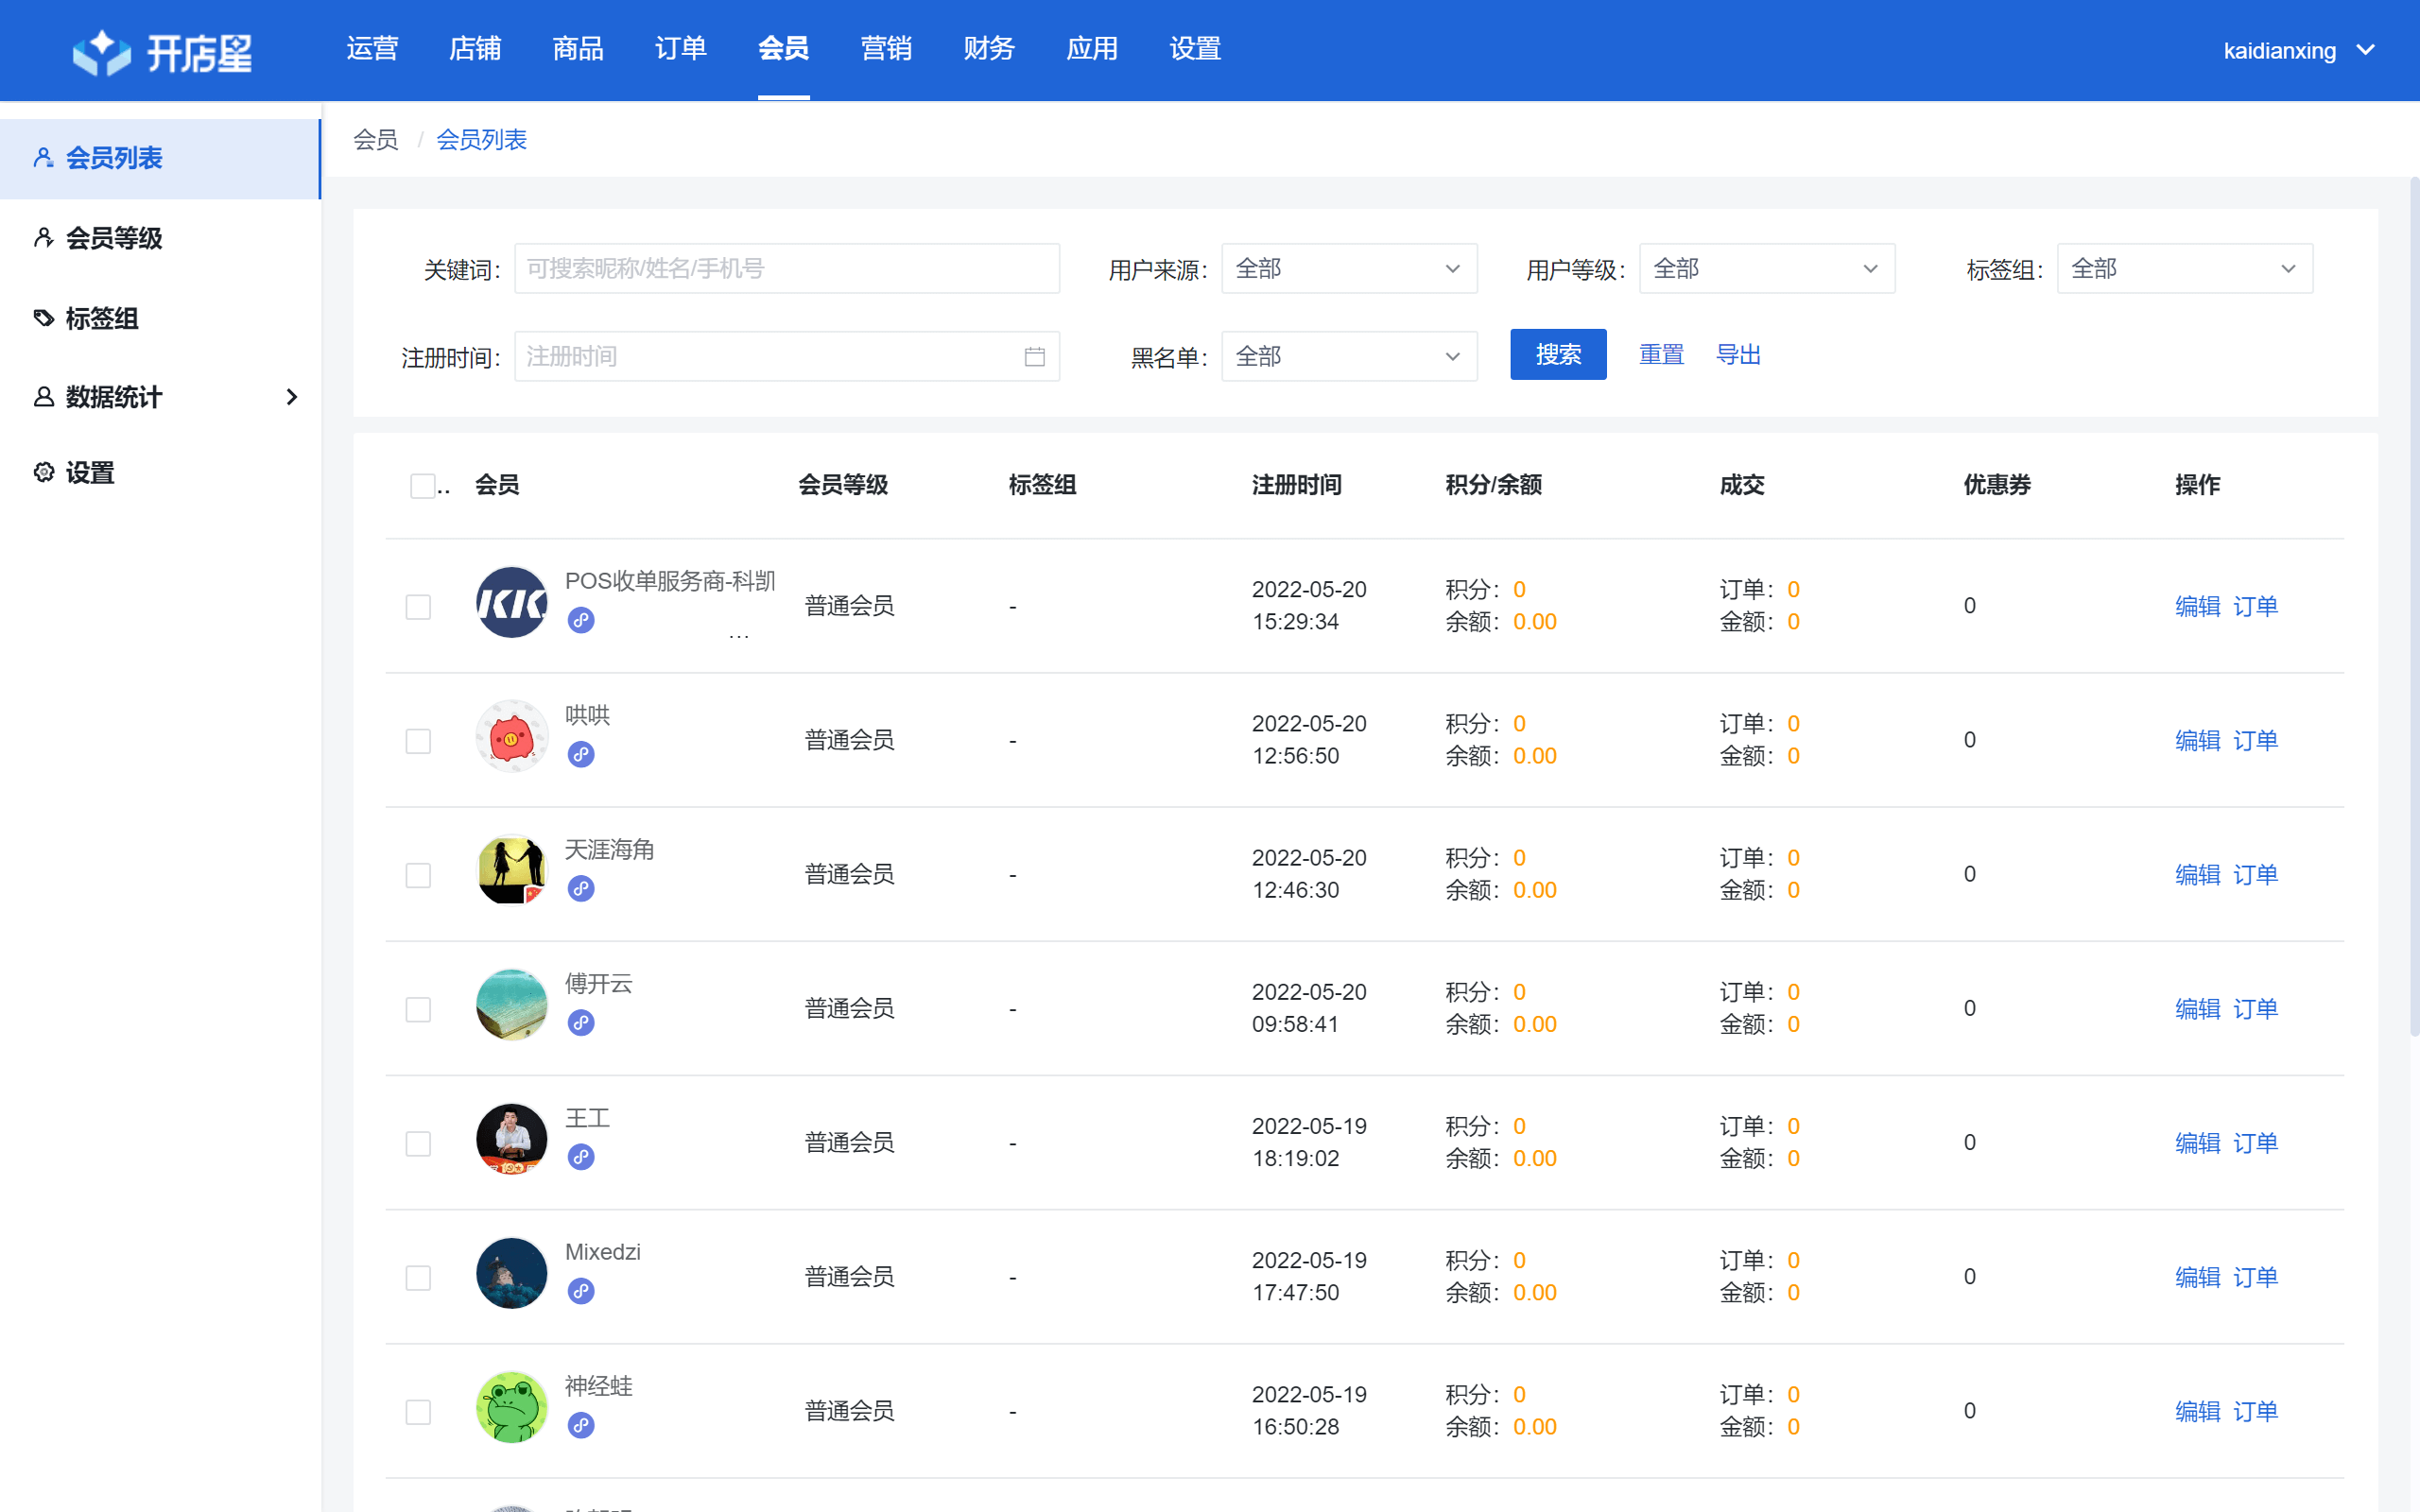Check the select-all checkbox in table header
Image resolution: width=2420 pixels, height=1512 pixels.
(x=422, y=486)
